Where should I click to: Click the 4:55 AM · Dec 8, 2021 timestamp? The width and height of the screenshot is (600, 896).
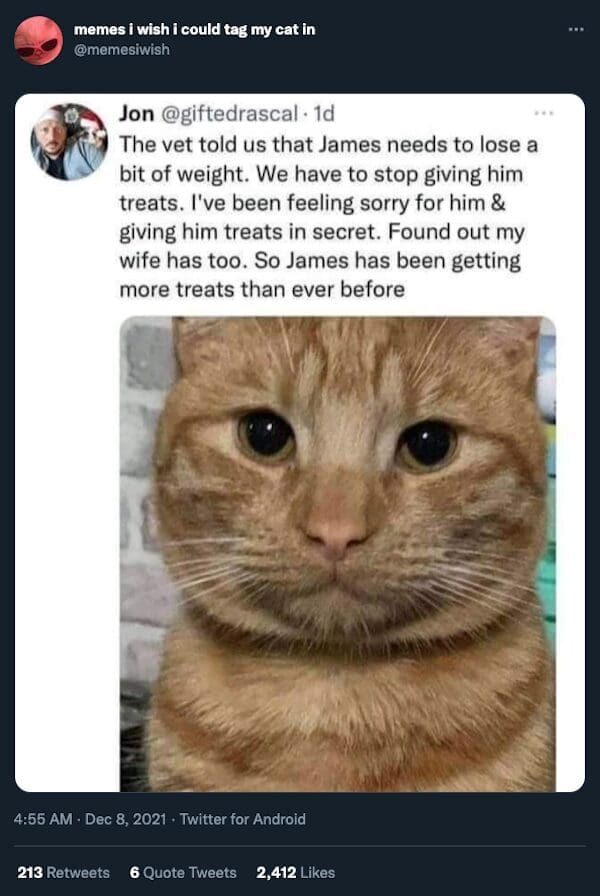tap(90, 819)
